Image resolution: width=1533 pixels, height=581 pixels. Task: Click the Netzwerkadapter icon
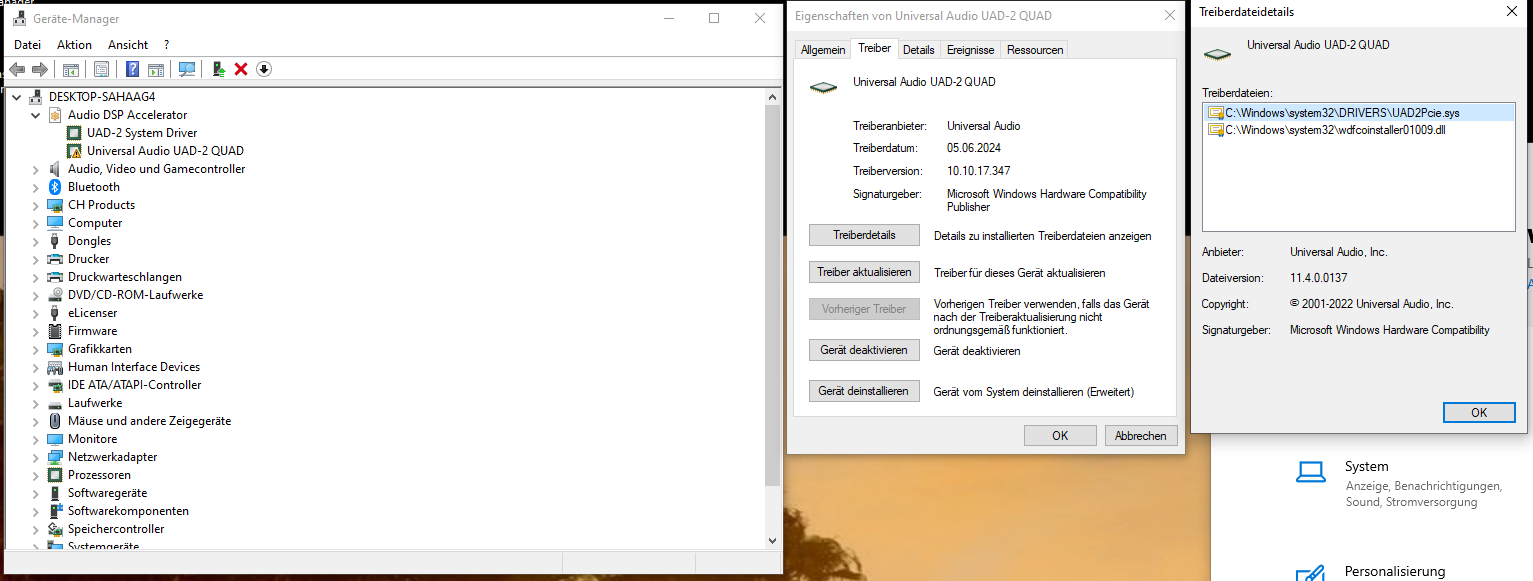pos(56,457)
